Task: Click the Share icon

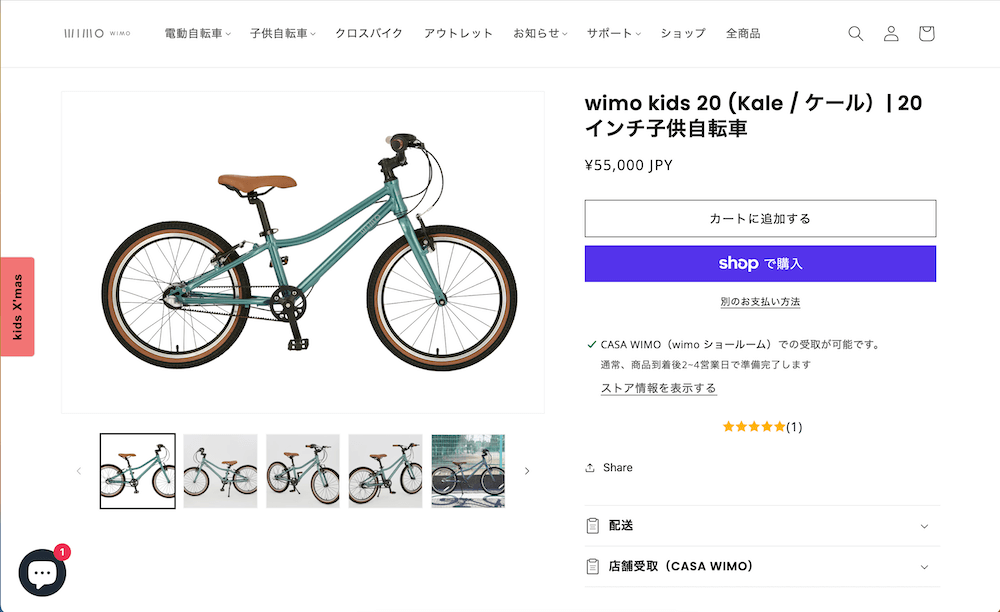Action: coord(591,467)
